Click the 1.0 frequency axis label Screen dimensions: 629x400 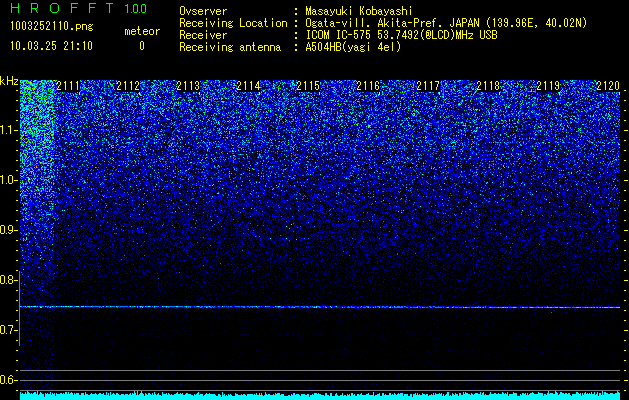(8, 180)
